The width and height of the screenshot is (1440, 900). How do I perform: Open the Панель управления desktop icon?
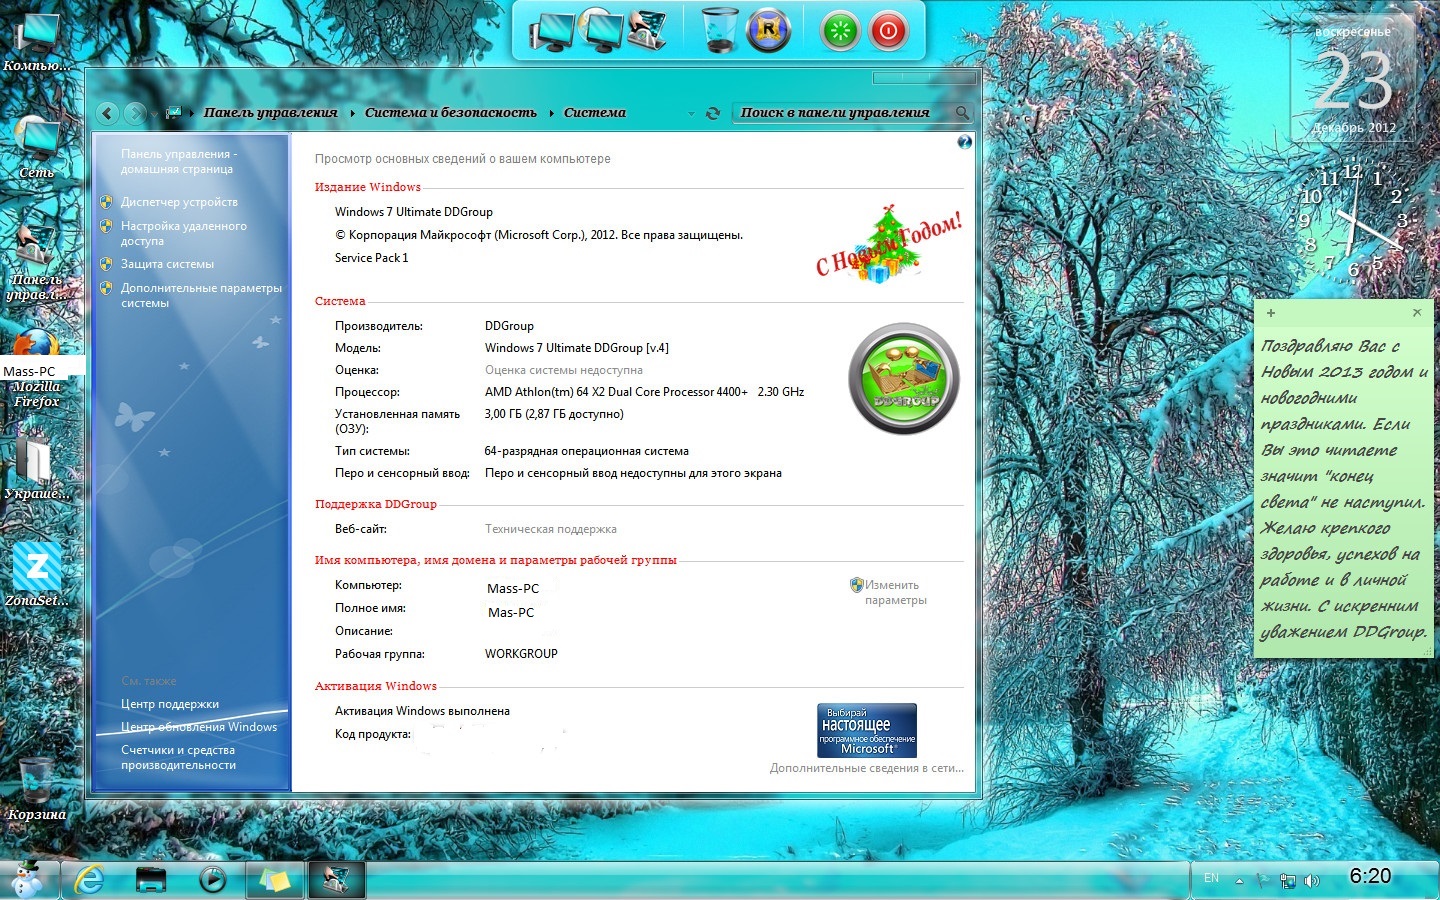37,262
